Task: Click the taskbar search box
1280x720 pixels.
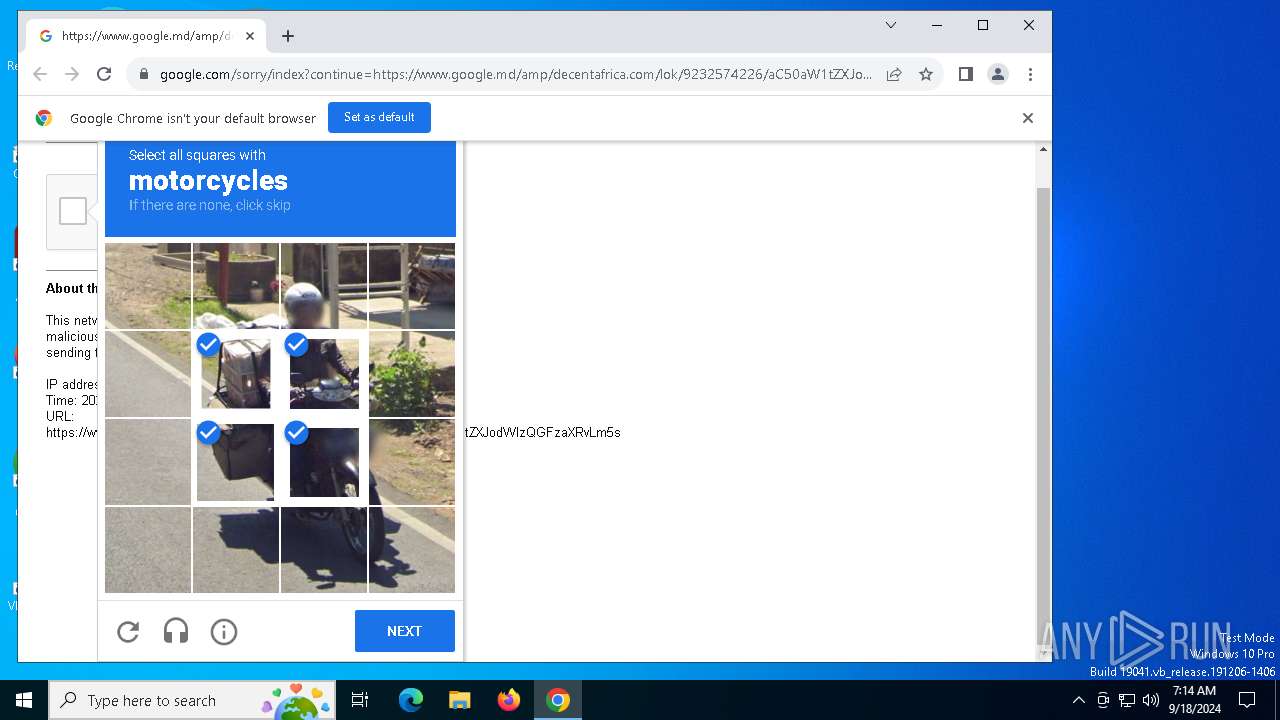Action: (x=194, y=700)
